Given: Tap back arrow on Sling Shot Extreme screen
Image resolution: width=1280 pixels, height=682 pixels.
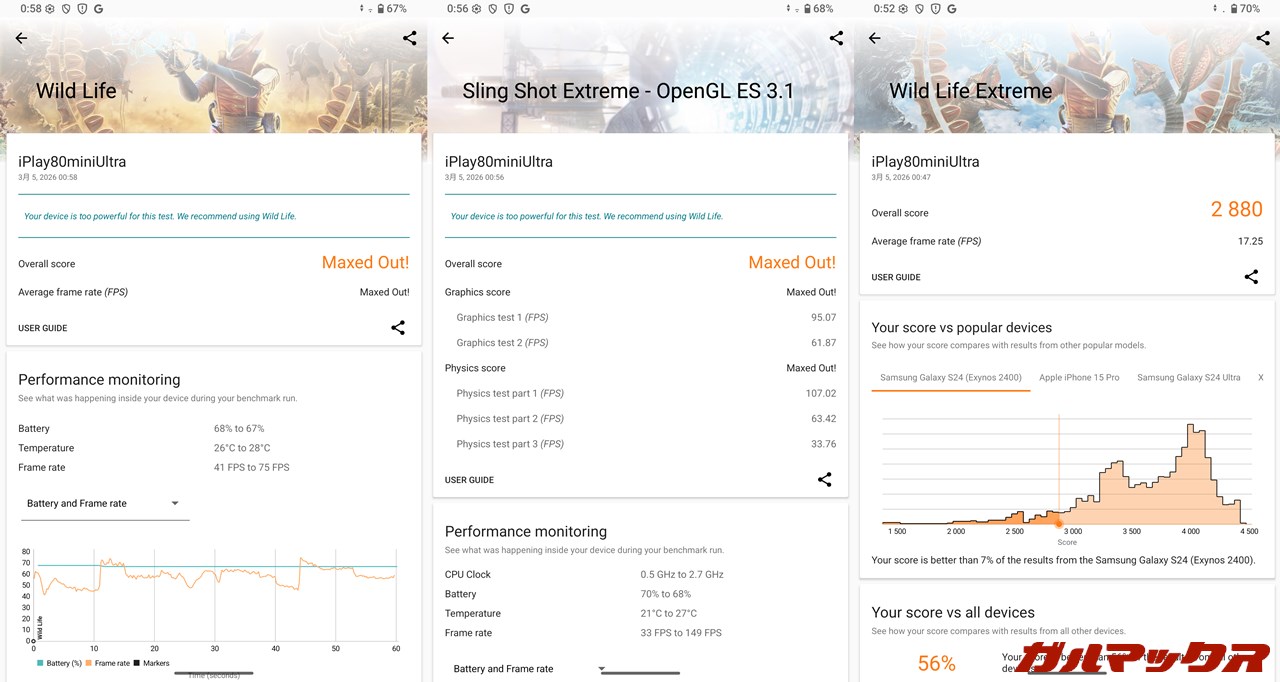Looking at the screenshot, I should pos(448,39).
